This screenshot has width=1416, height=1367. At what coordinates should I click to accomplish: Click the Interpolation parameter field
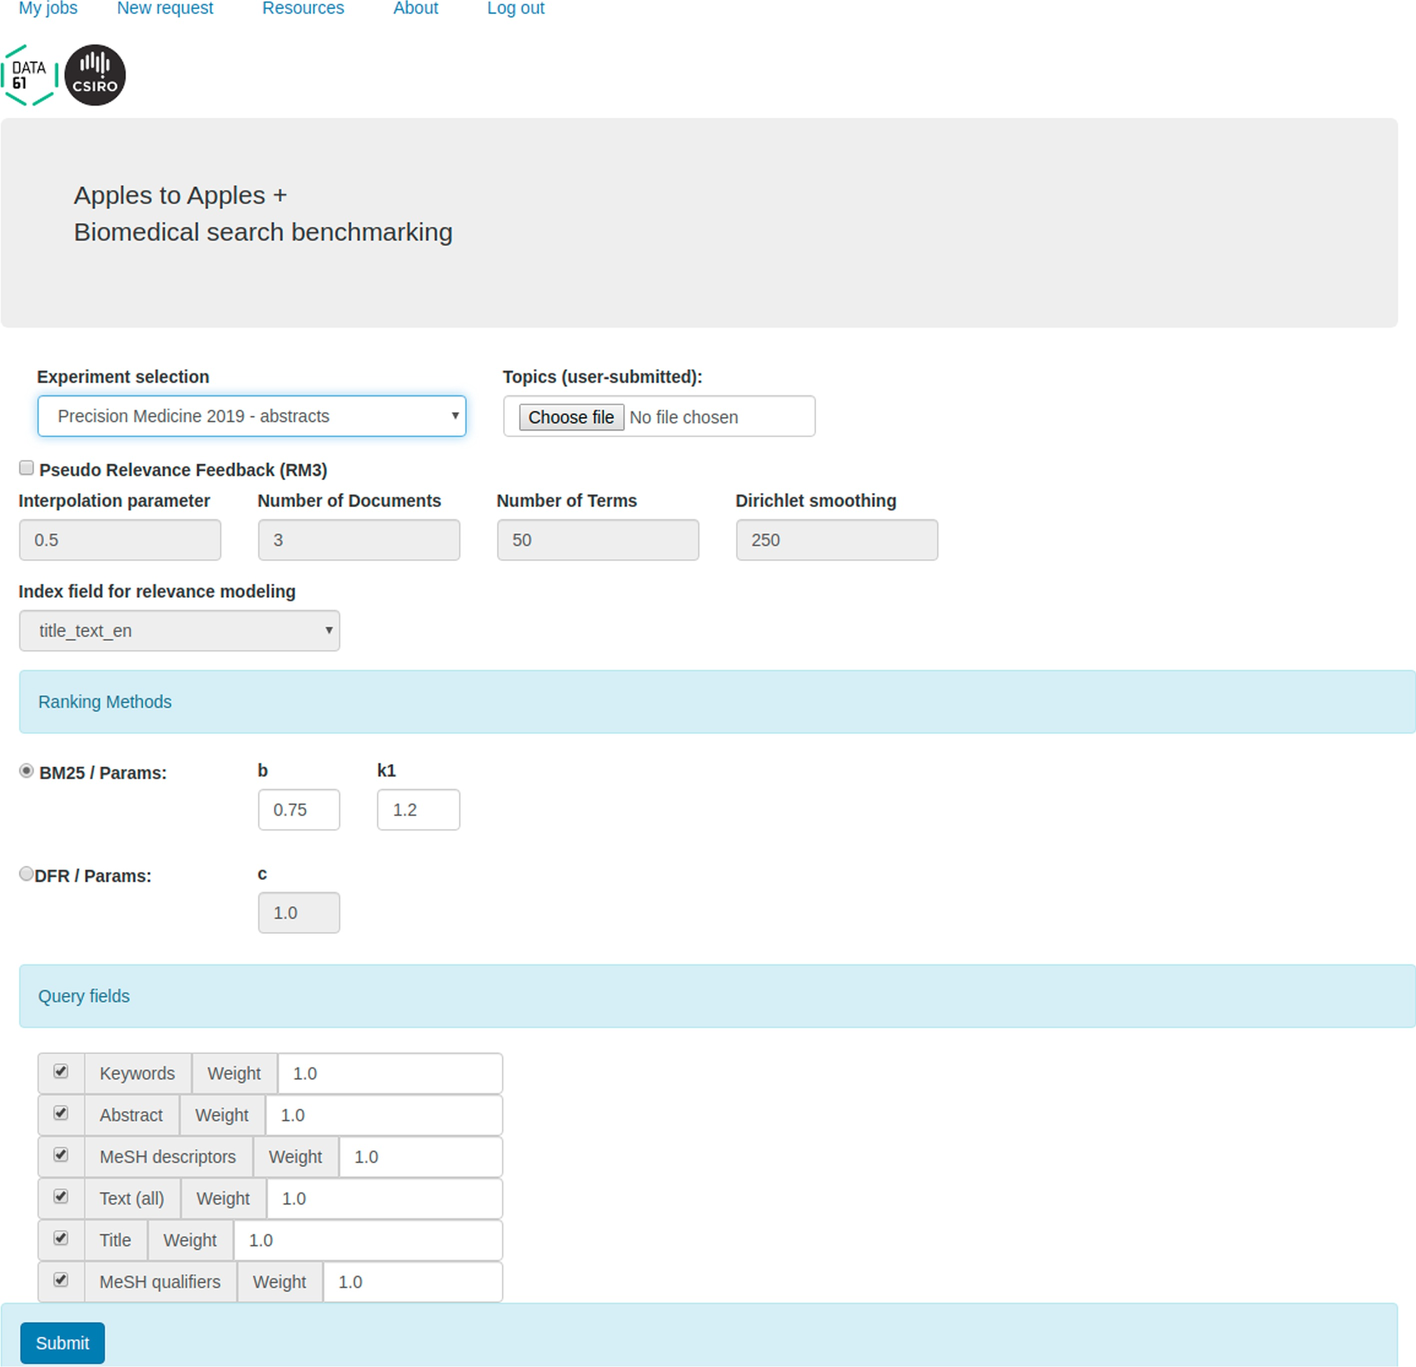(120, 540)
